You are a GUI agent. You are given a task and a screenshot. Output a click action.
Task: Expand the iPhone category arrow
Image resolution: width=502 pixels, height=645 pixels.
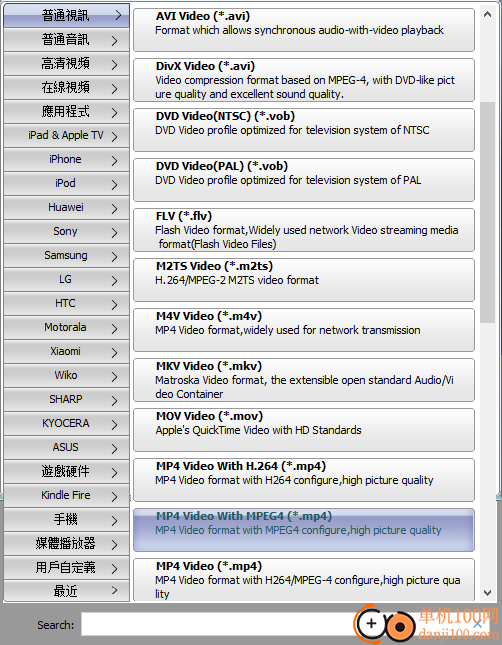114,160
